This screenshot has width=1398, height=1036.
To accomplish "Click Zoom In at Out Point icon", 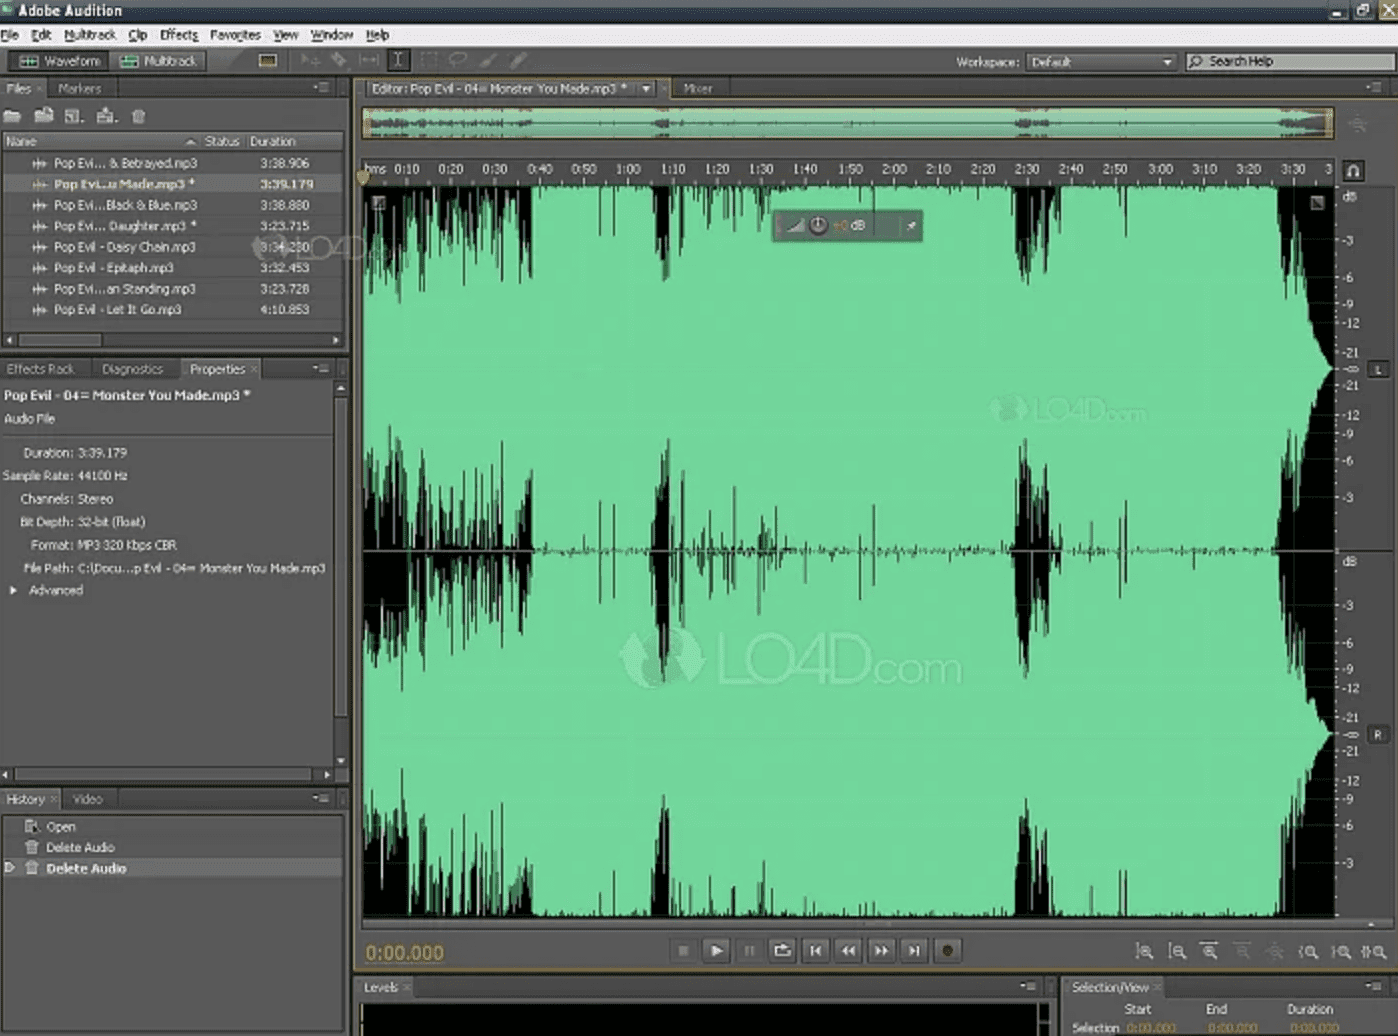I will coord(1341,952).
